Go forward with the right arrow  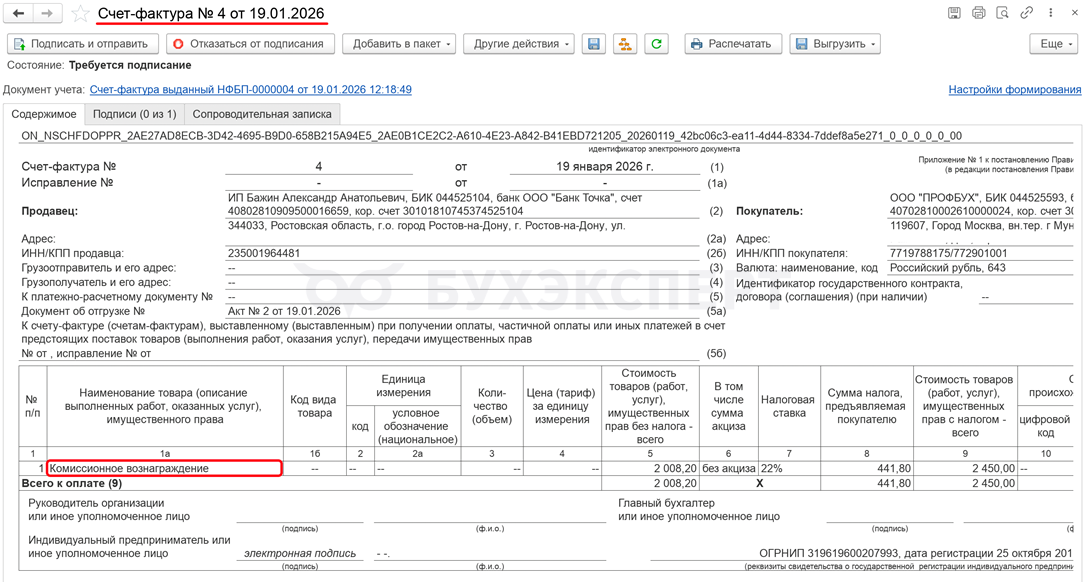point(46,13)
